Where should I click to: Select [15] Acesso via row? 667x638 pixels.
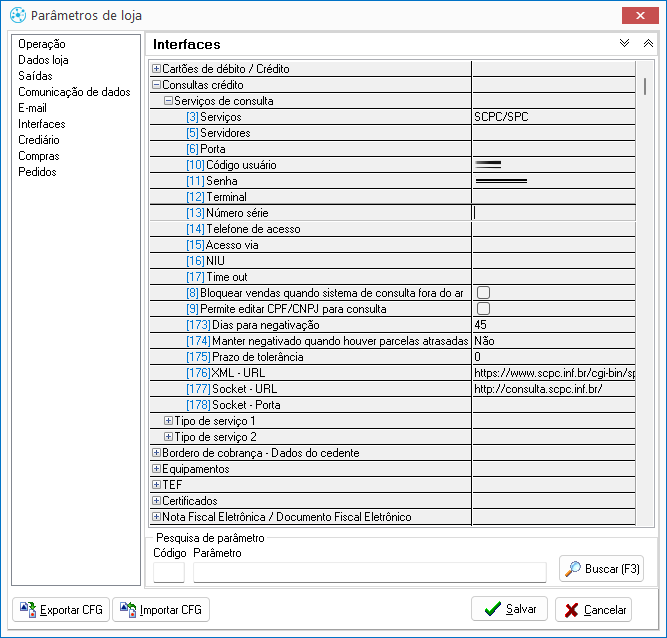click(310, 245)
